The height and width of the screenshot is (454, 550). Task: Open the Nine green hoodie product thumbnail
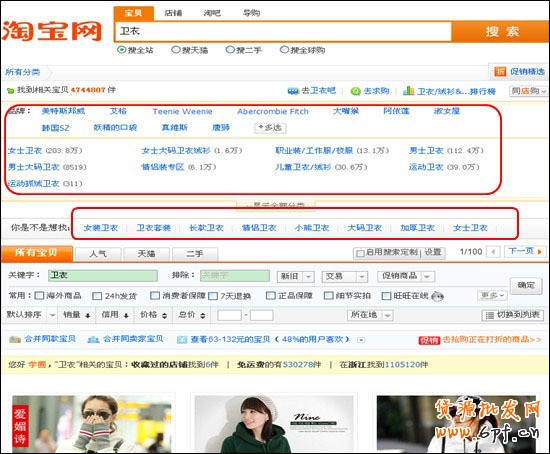(x=274, y=424)
